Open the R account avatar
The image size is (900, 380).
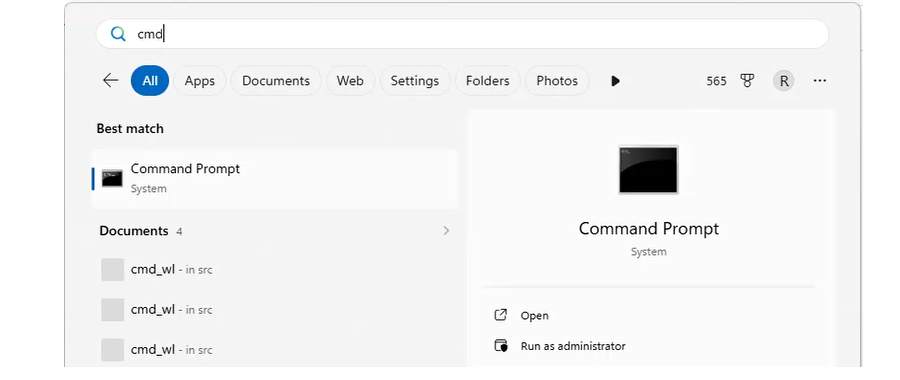[784, 81]
